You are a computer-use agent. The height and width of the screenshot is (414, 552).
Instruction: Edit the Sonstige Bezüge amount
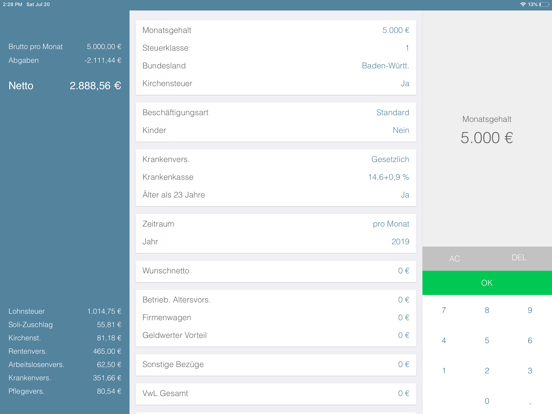(x=276, y=364)
